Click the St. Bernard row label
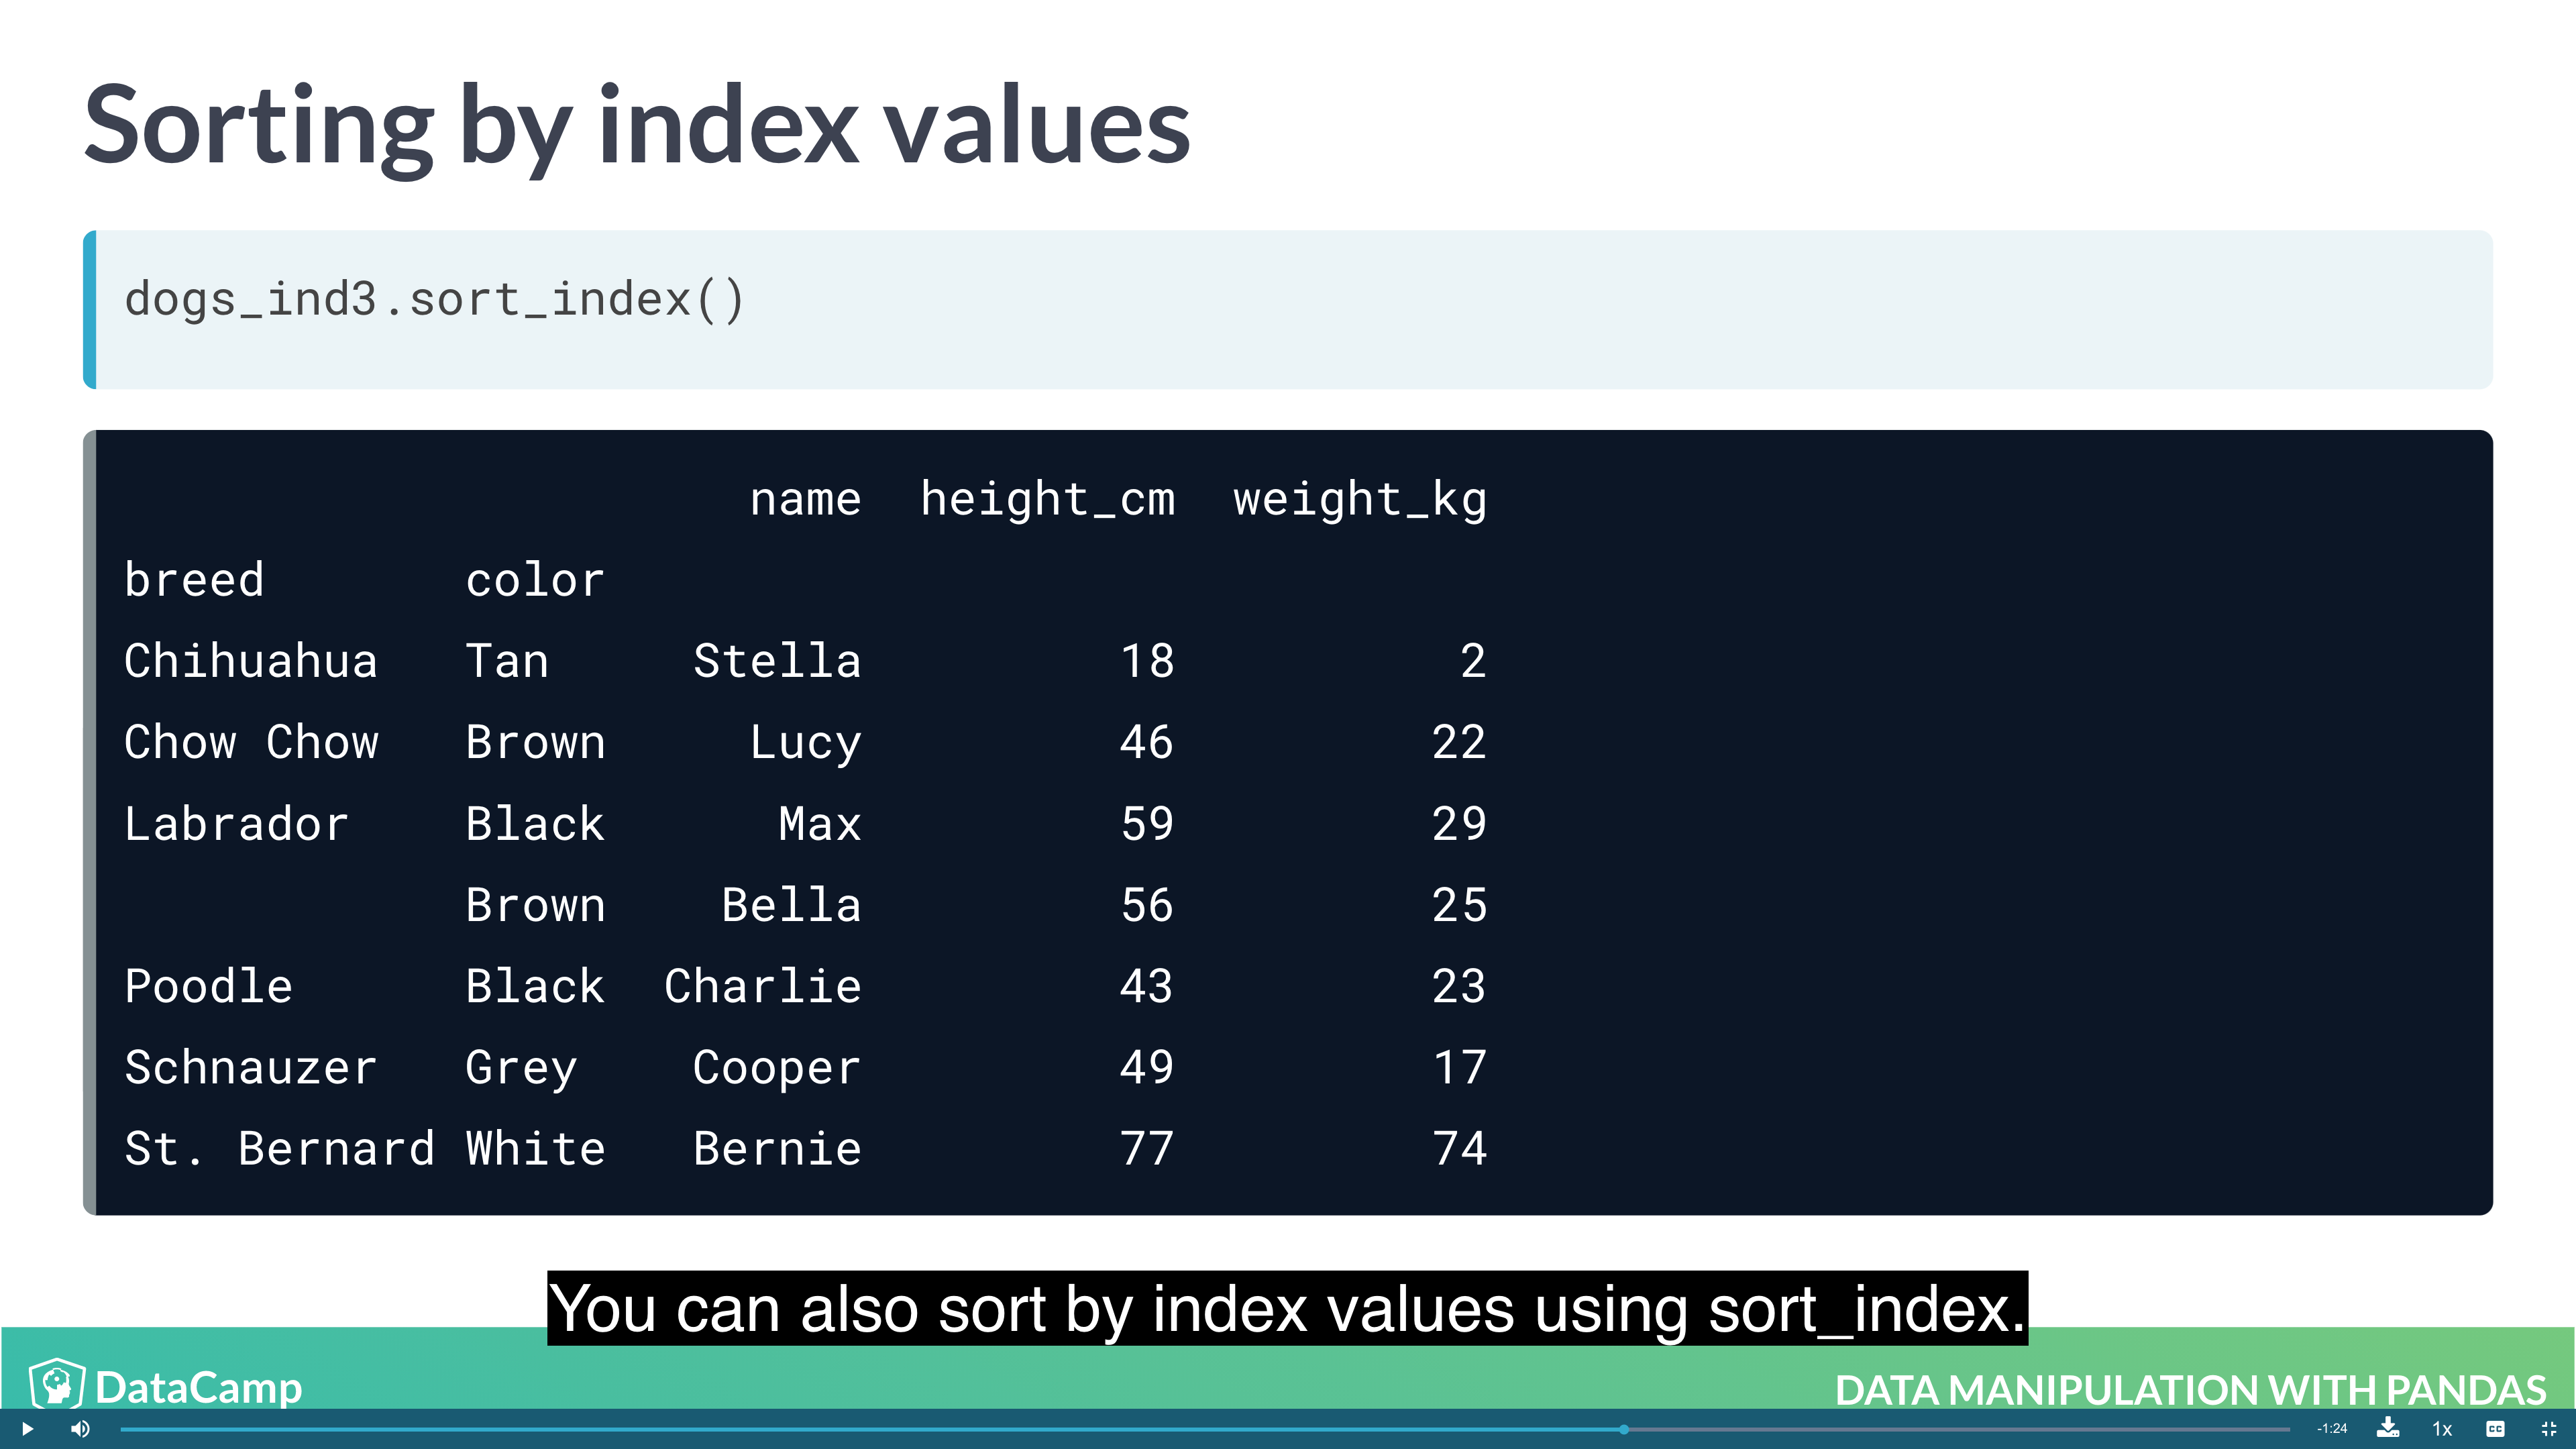 (x=279, y=1148)
